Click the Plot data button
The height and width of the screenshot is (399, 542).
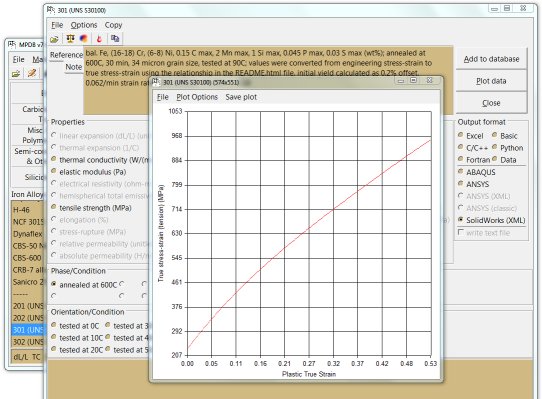coord(491,81)
